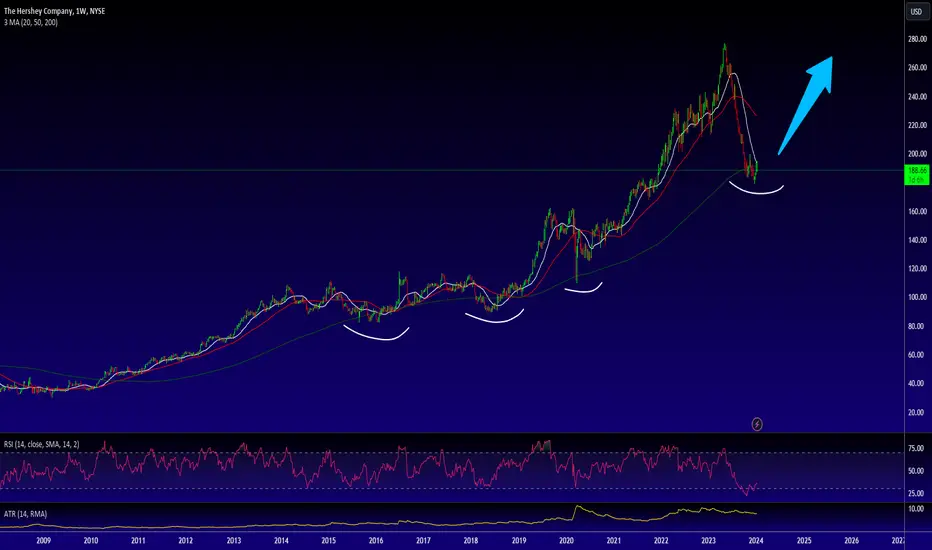Click the 100.00 price axis label
932x550 pixels.
point(917,297)
